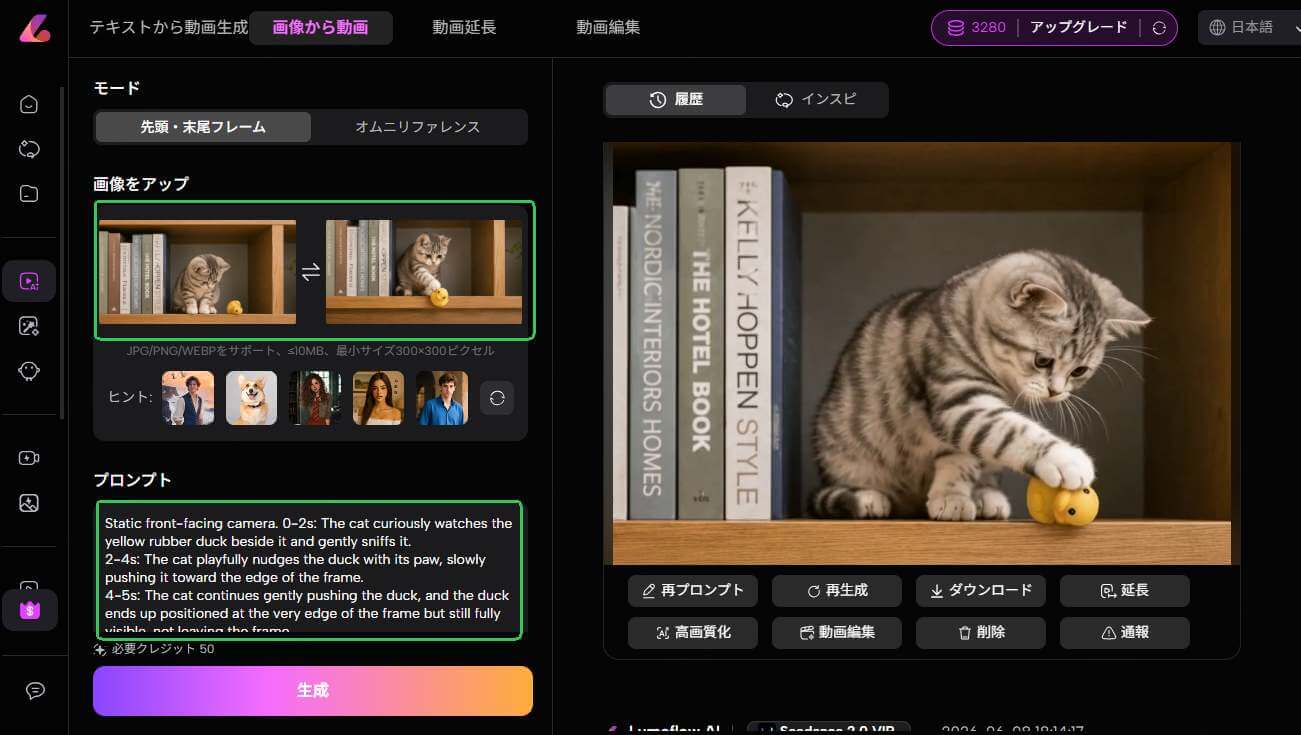Click the credit refresh icon next to アップグレード
The image size is (1301, 735).
[x=1159, y=28]
